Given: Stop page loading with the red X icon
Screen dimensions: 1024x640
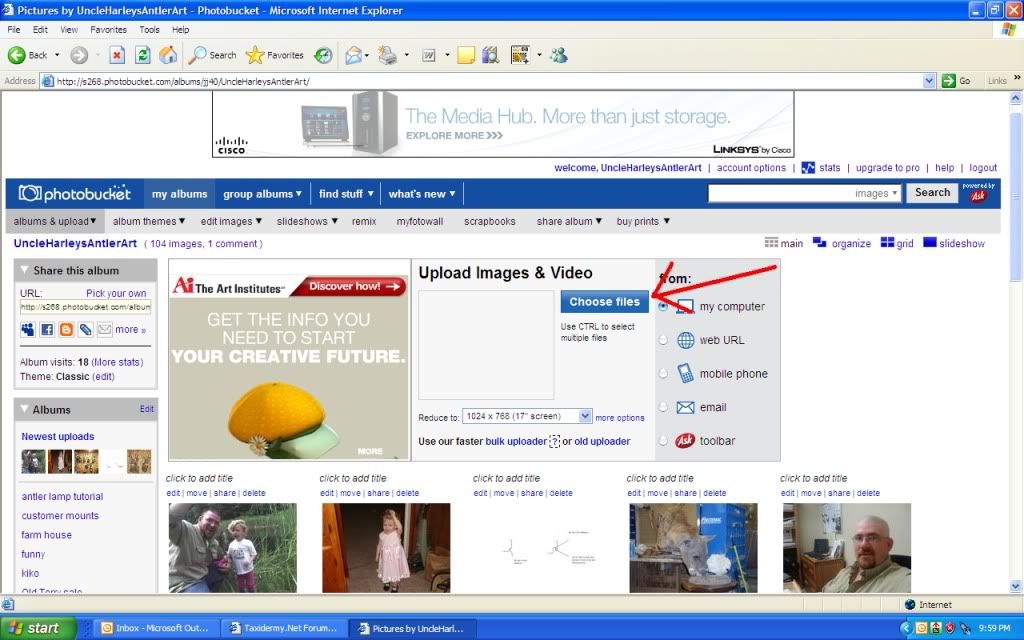Looking at the screenshot, I should (117, 56).
